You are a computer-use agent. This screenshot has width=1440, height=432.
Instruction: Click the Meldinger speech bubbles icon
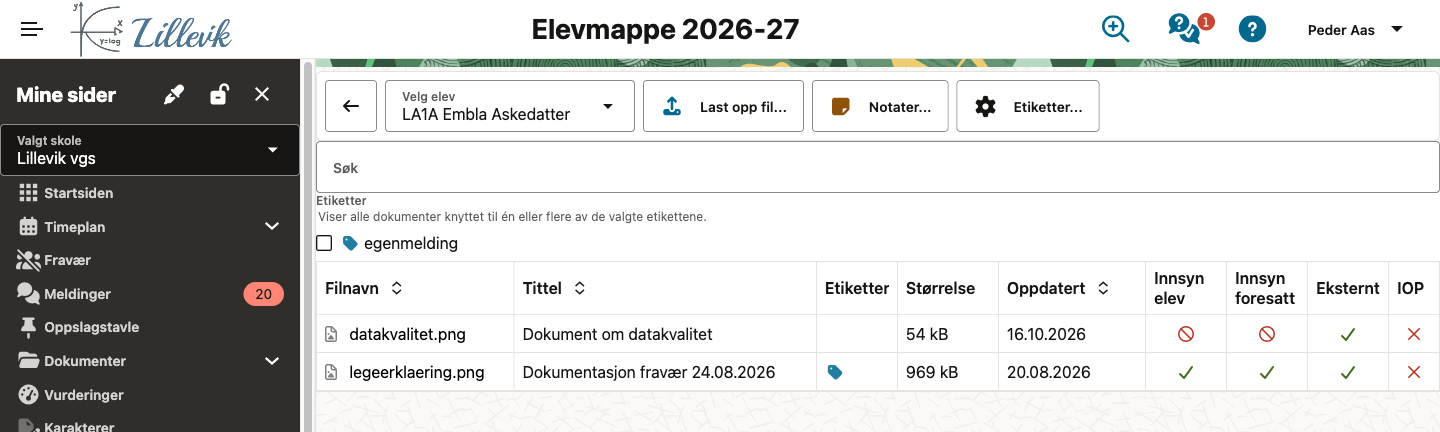28,294
